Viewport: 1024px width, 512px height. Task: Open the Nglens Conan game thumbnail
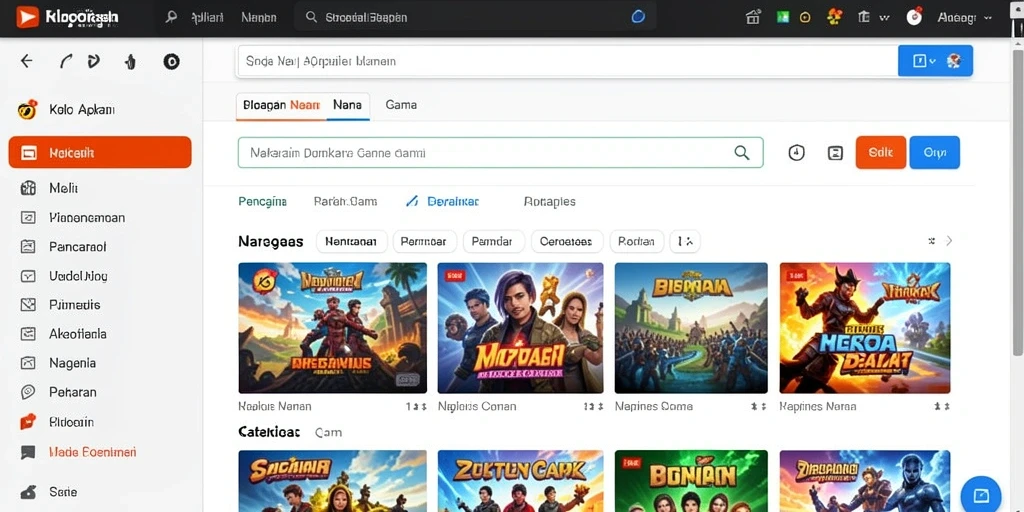520,328
